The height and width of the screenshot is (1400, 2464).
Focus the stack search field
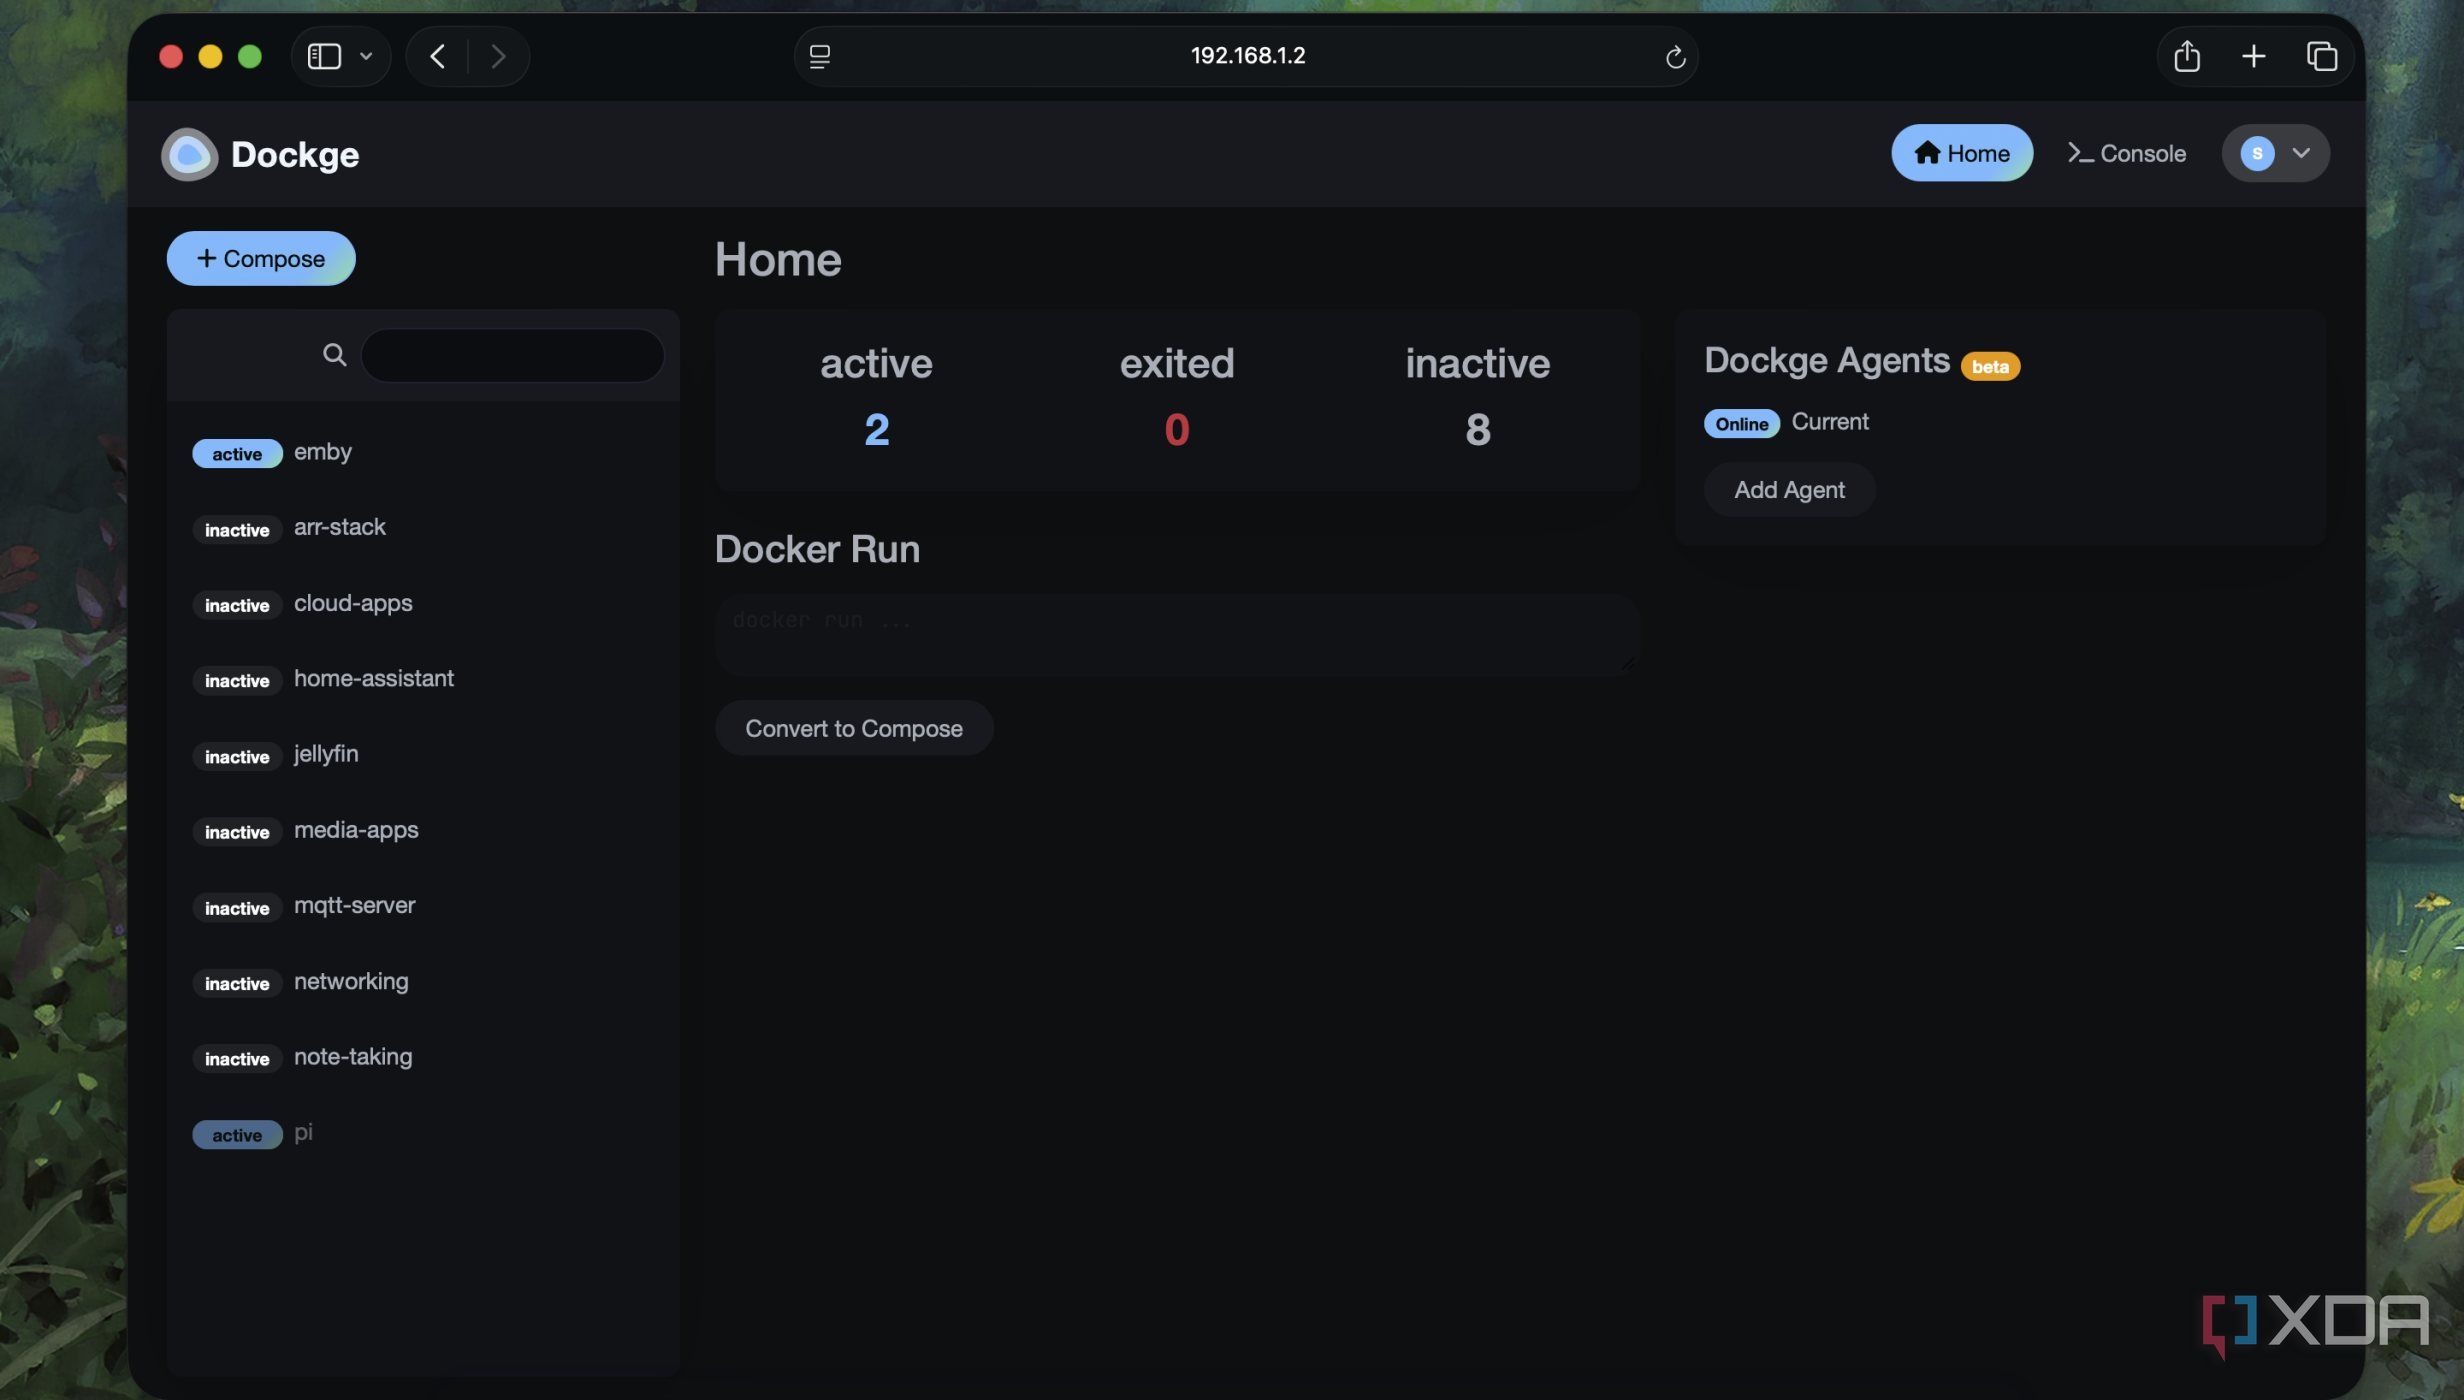(513, 355)
